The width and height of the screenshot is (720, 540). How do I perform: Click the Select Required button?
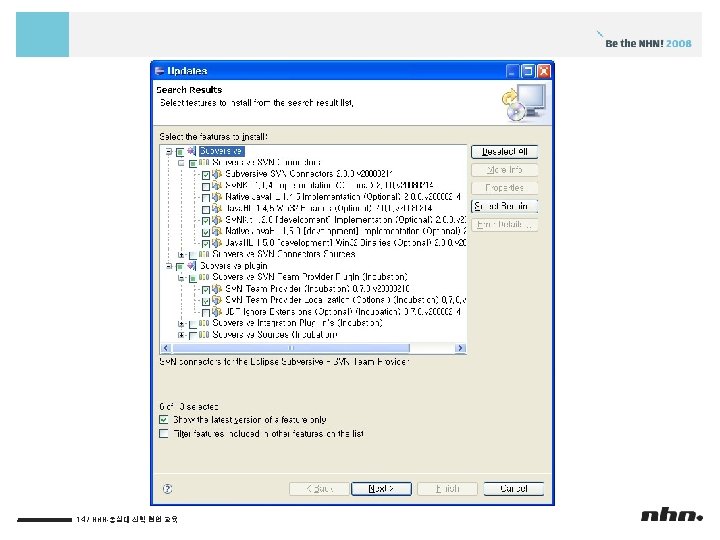pos(504,206)
